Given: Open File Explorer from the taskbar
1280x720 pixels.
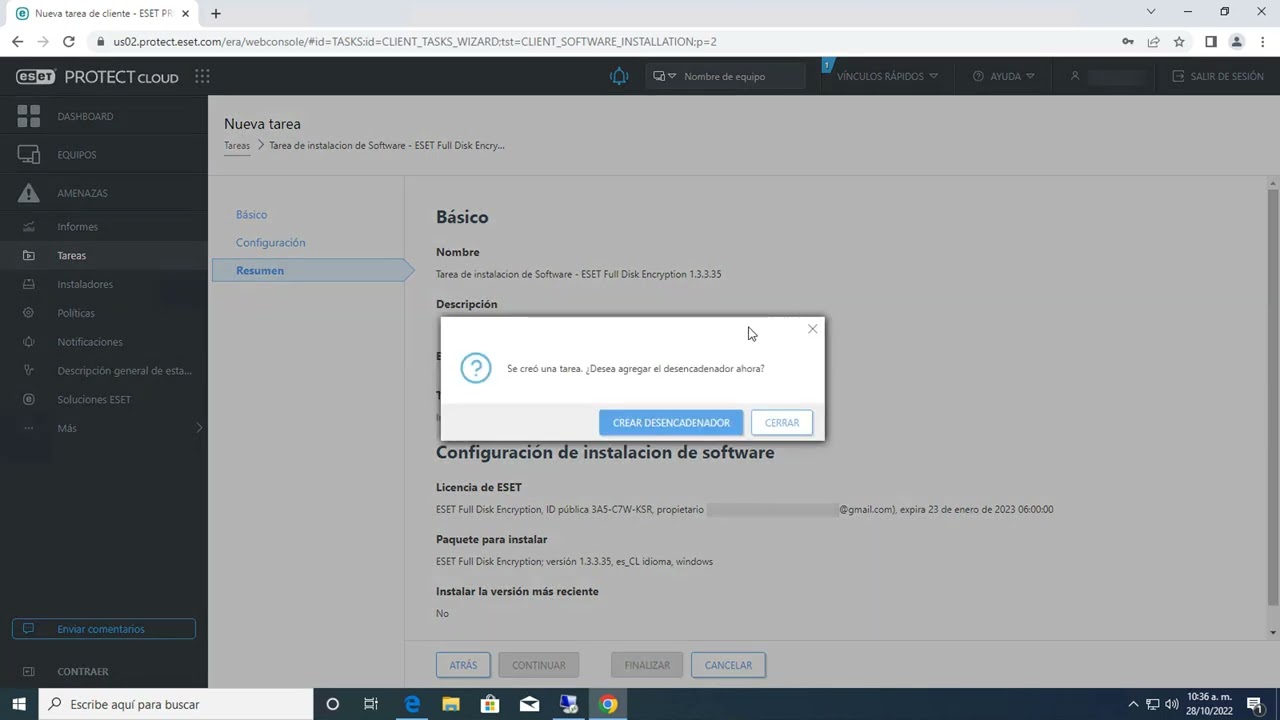Looking at the screenshot, I should (x=450, y=704).
